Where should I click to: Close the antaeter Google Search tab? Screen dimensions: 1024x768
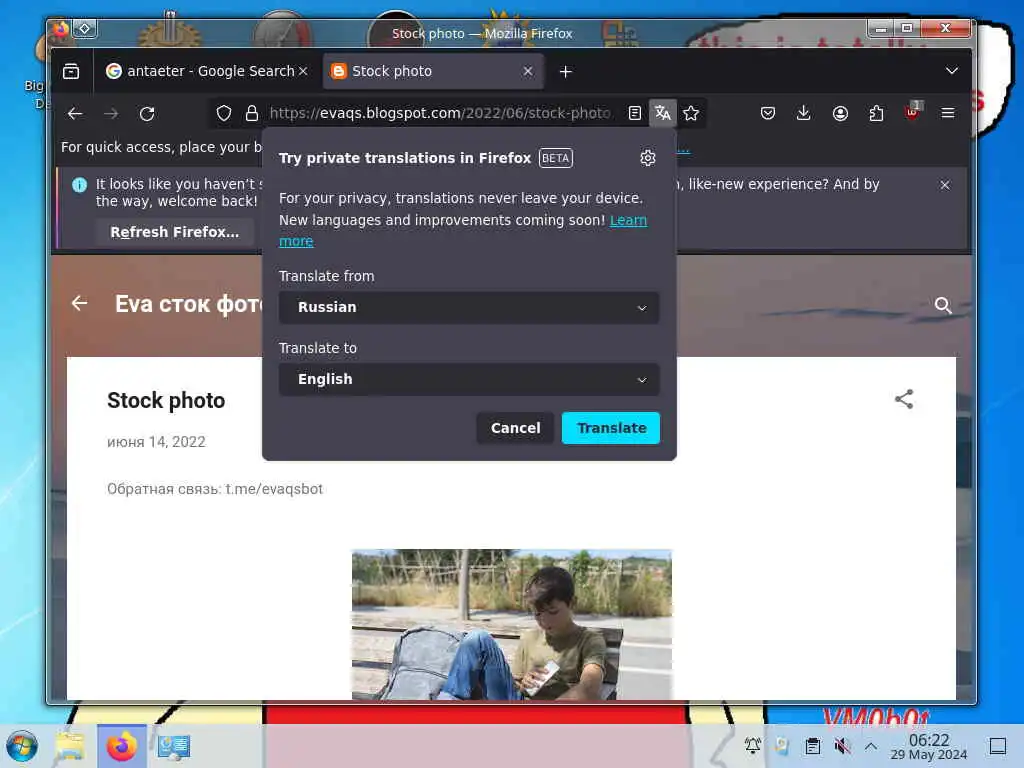[303, 71]
